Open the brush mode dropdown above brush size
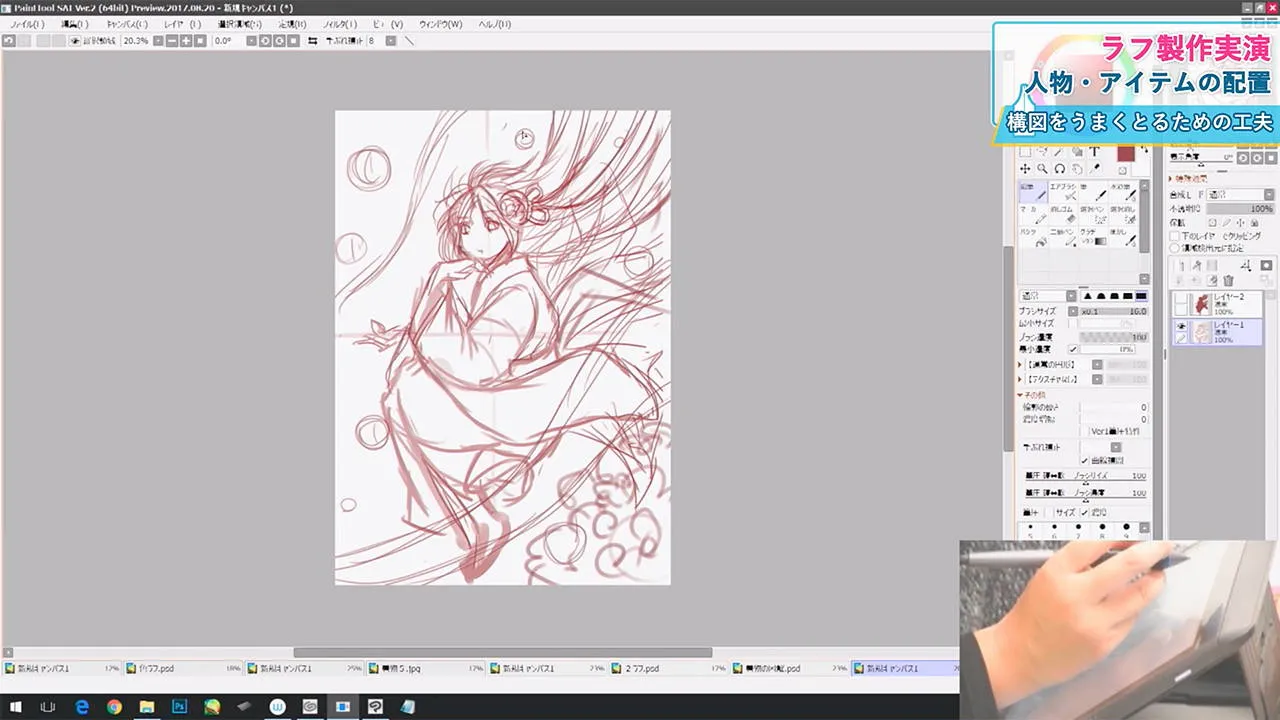Image resolution: width=1280 pixels, height=720 pixels. click(1046, 296)
